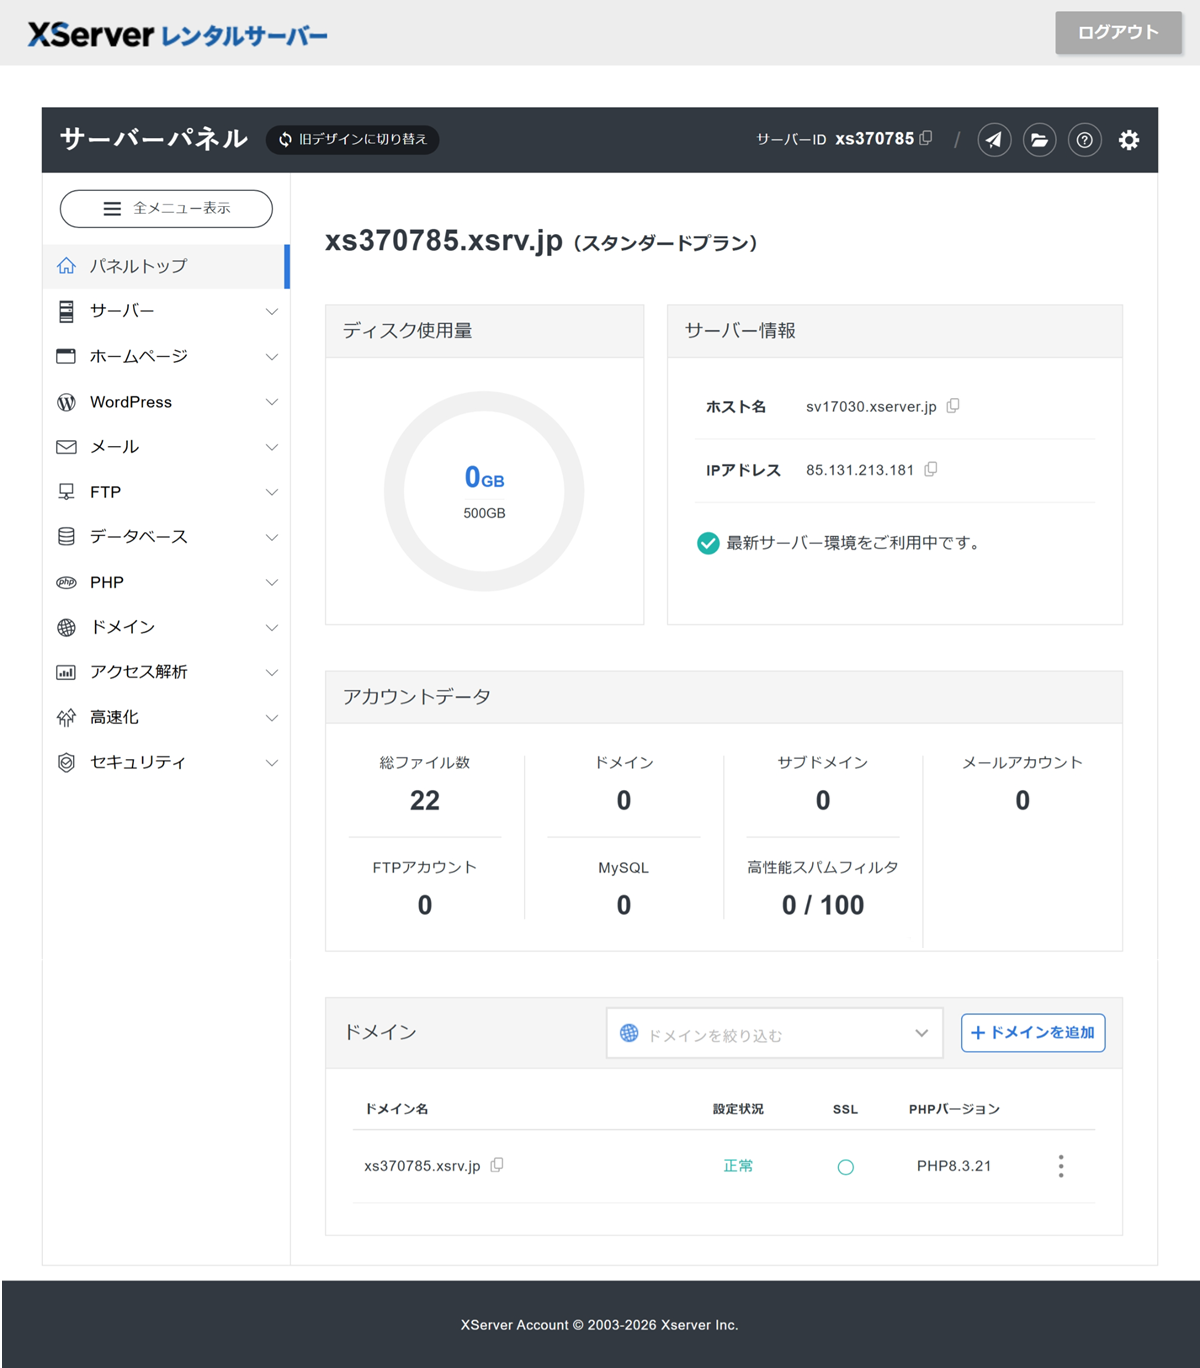Click the ログアウト button
Screen dimensions: 1200x1368
[1118, 32]
